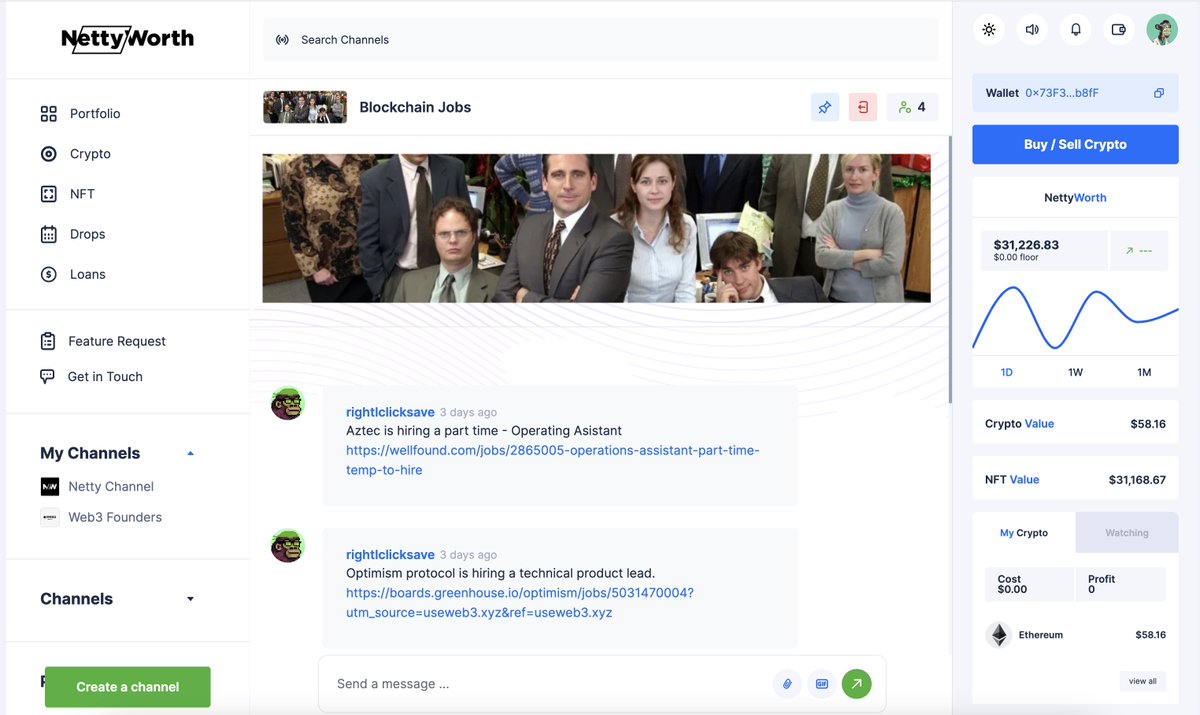
Task: Click the Netty Channel logo icon
Action: [50, 487]
